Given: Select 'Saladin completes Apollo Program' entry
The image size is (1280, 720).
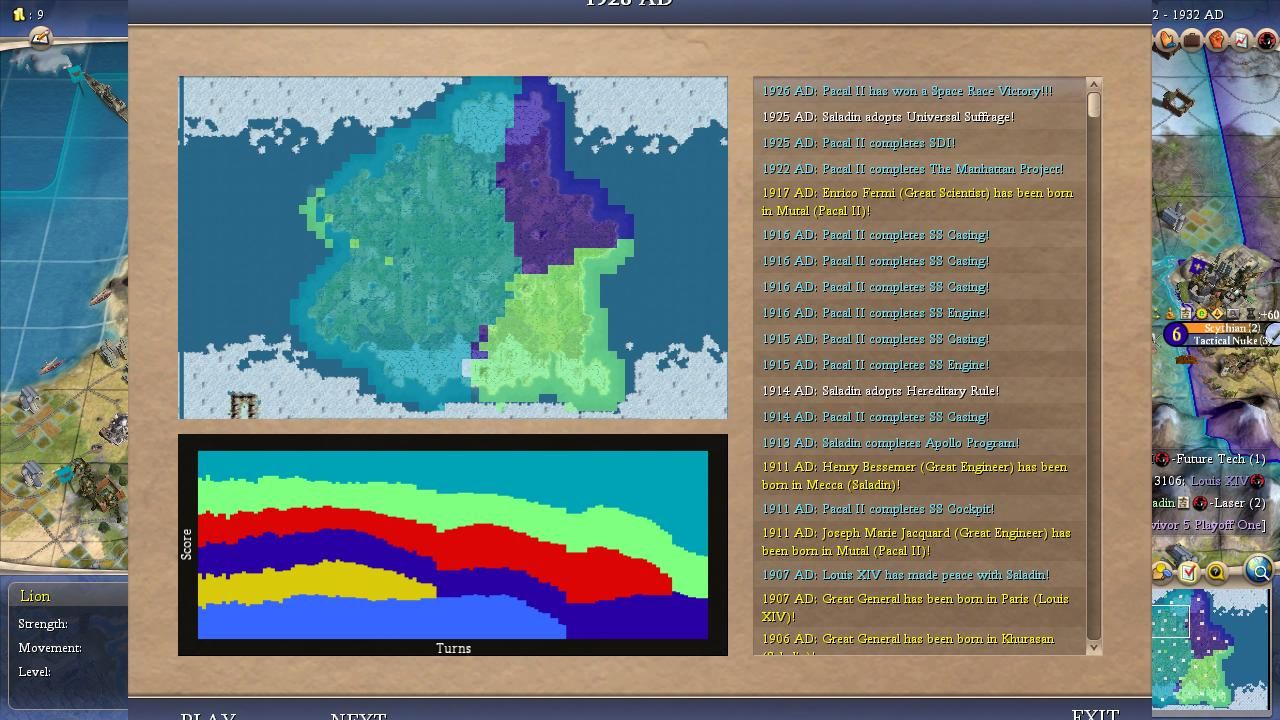Looking at the screenshot, I should (920, 443).
